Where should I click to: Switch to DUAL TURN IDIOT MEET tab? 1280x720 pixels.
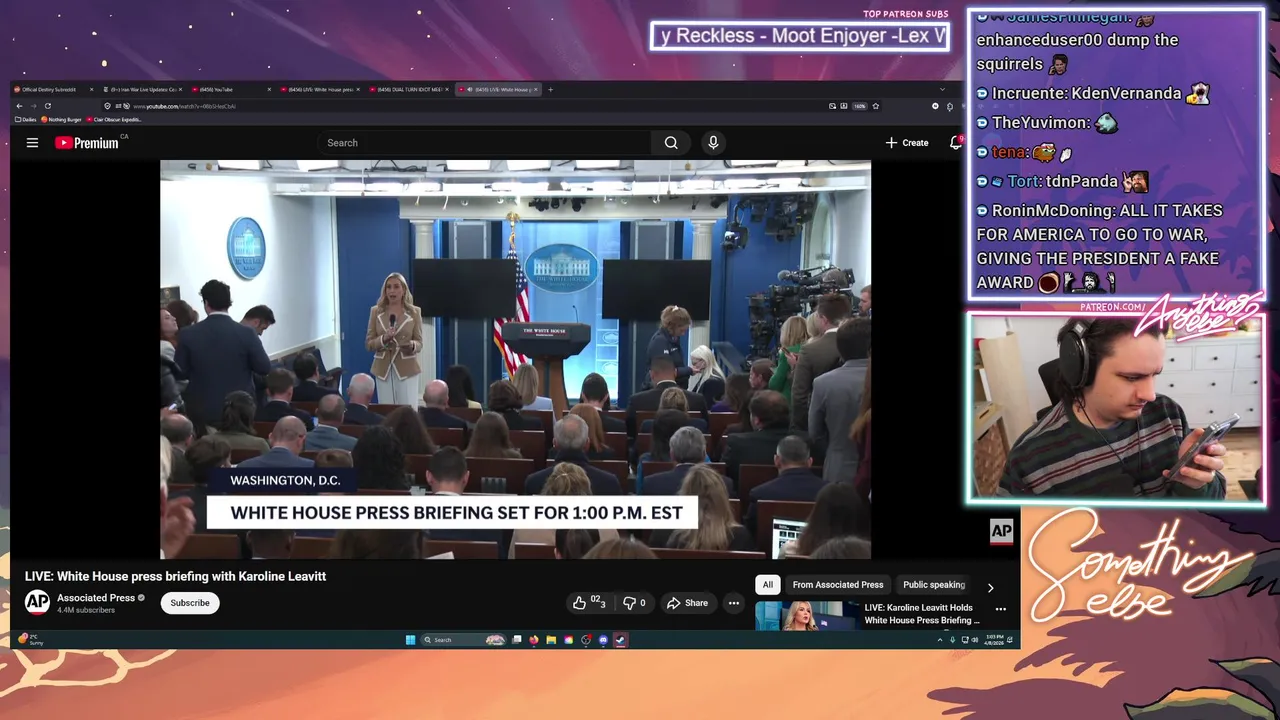[x=408, y=89]
